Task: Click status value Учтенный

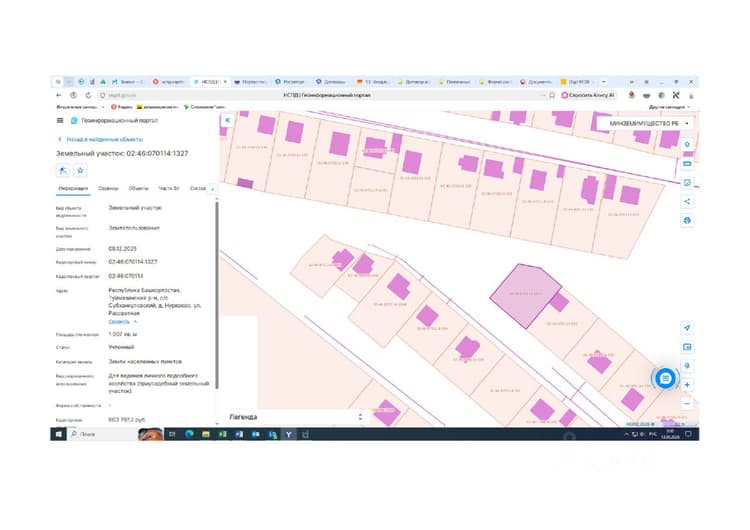Action: coord(121,347)
